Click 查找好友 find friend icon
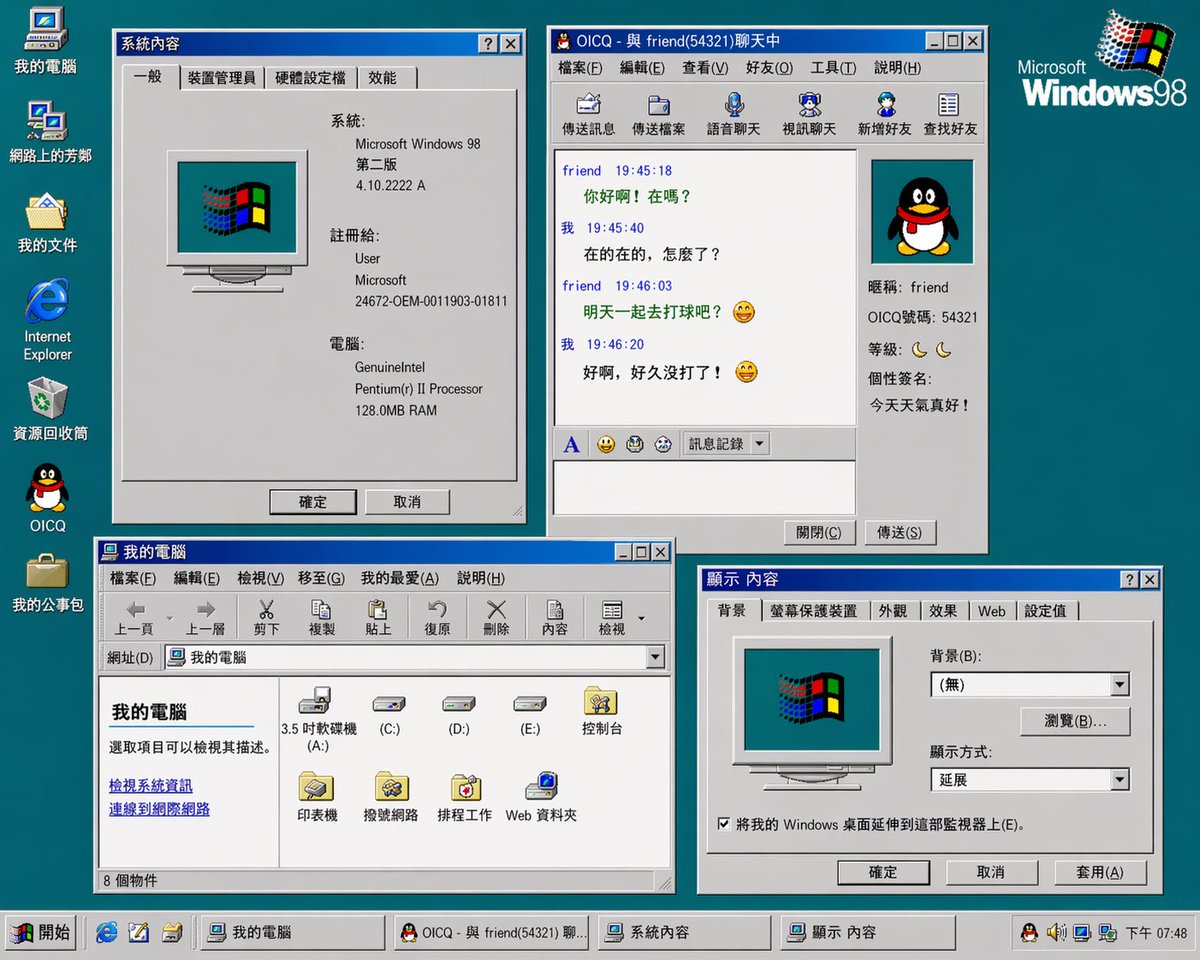1200x960 pixels. tap(950, 114)
